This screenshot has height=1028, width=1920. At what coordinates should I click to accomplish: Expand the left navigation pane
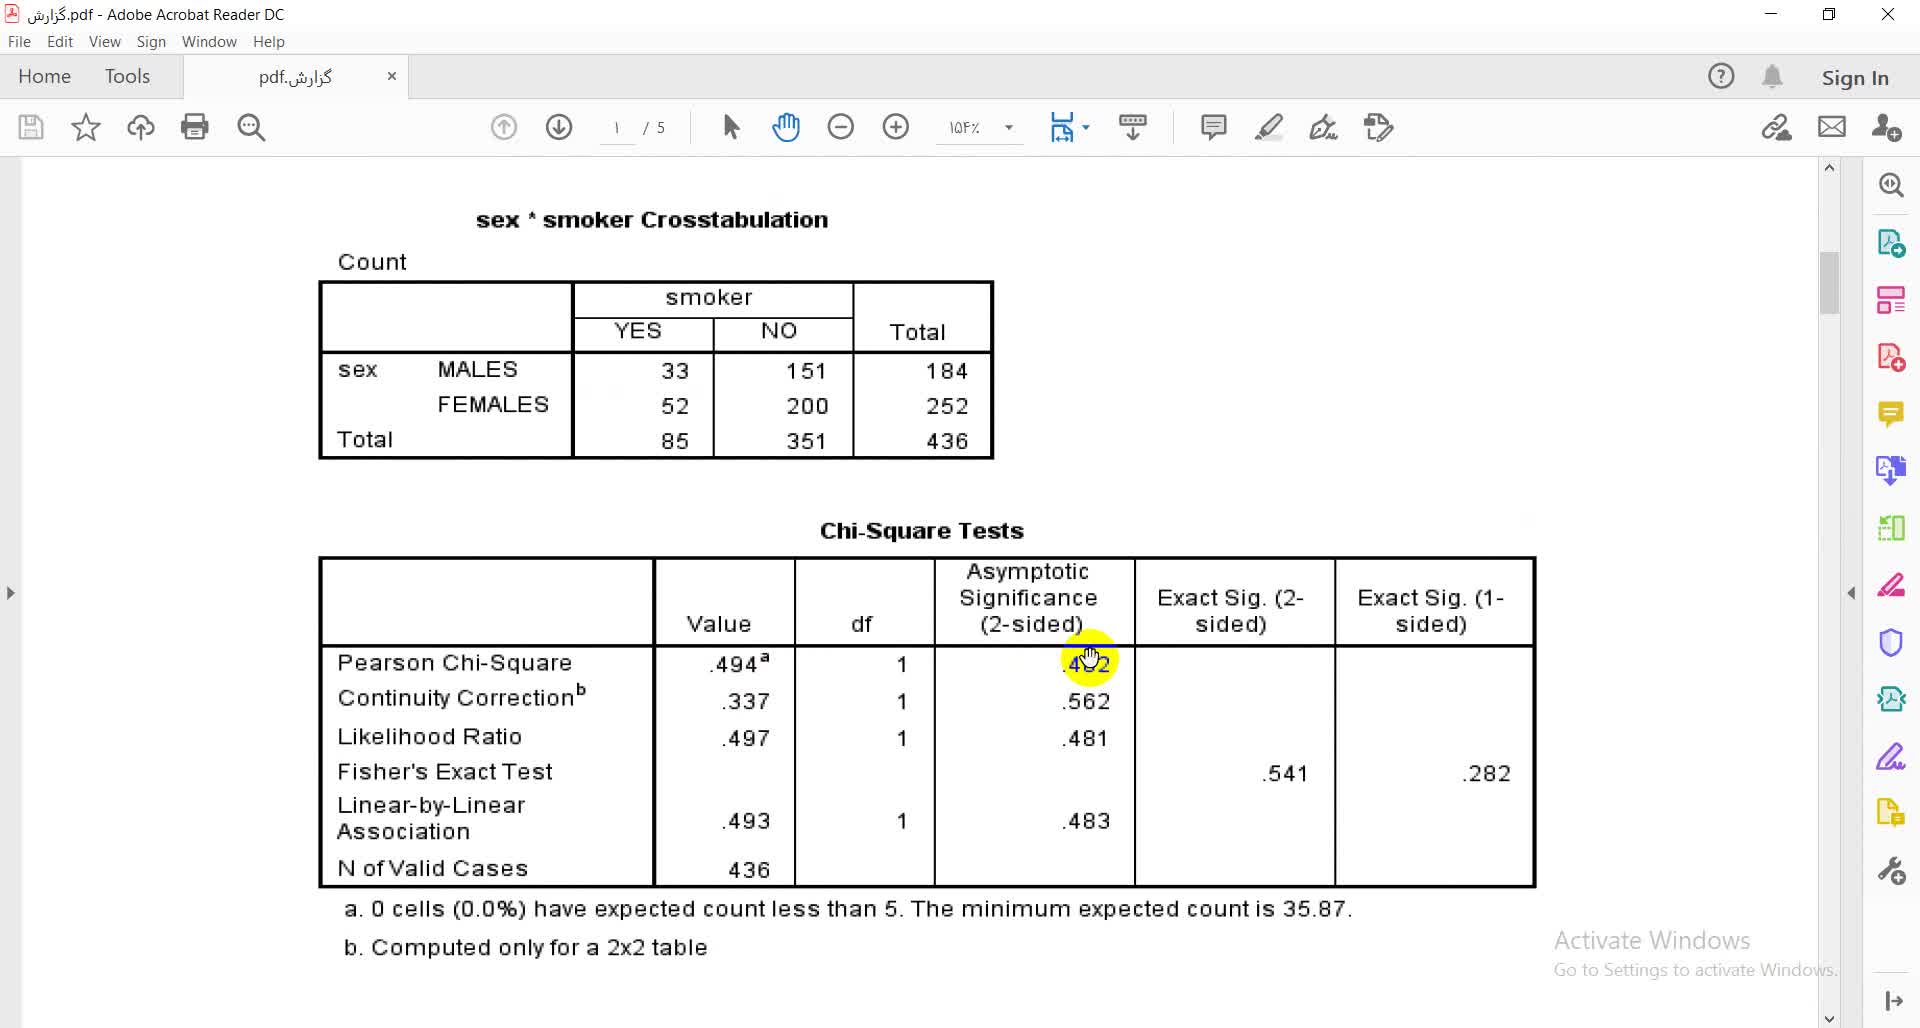[x=10, y=593]
